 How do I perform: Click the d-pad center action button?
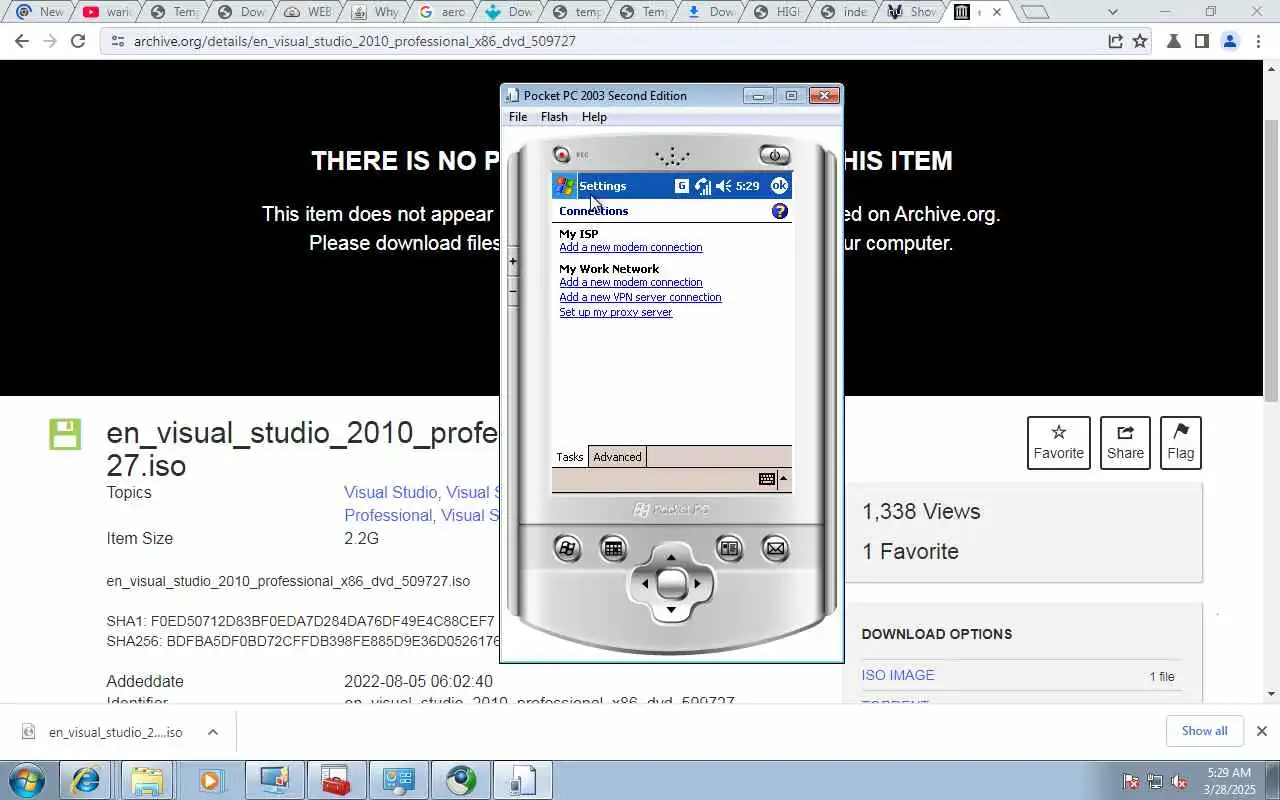point(671,583)
